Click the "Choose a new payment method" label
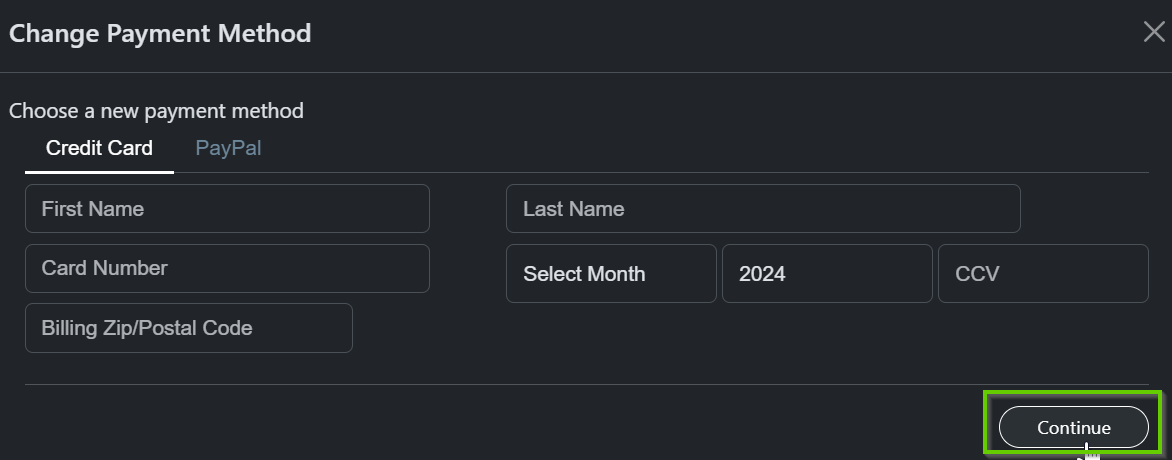 click(x=156, y=111)
